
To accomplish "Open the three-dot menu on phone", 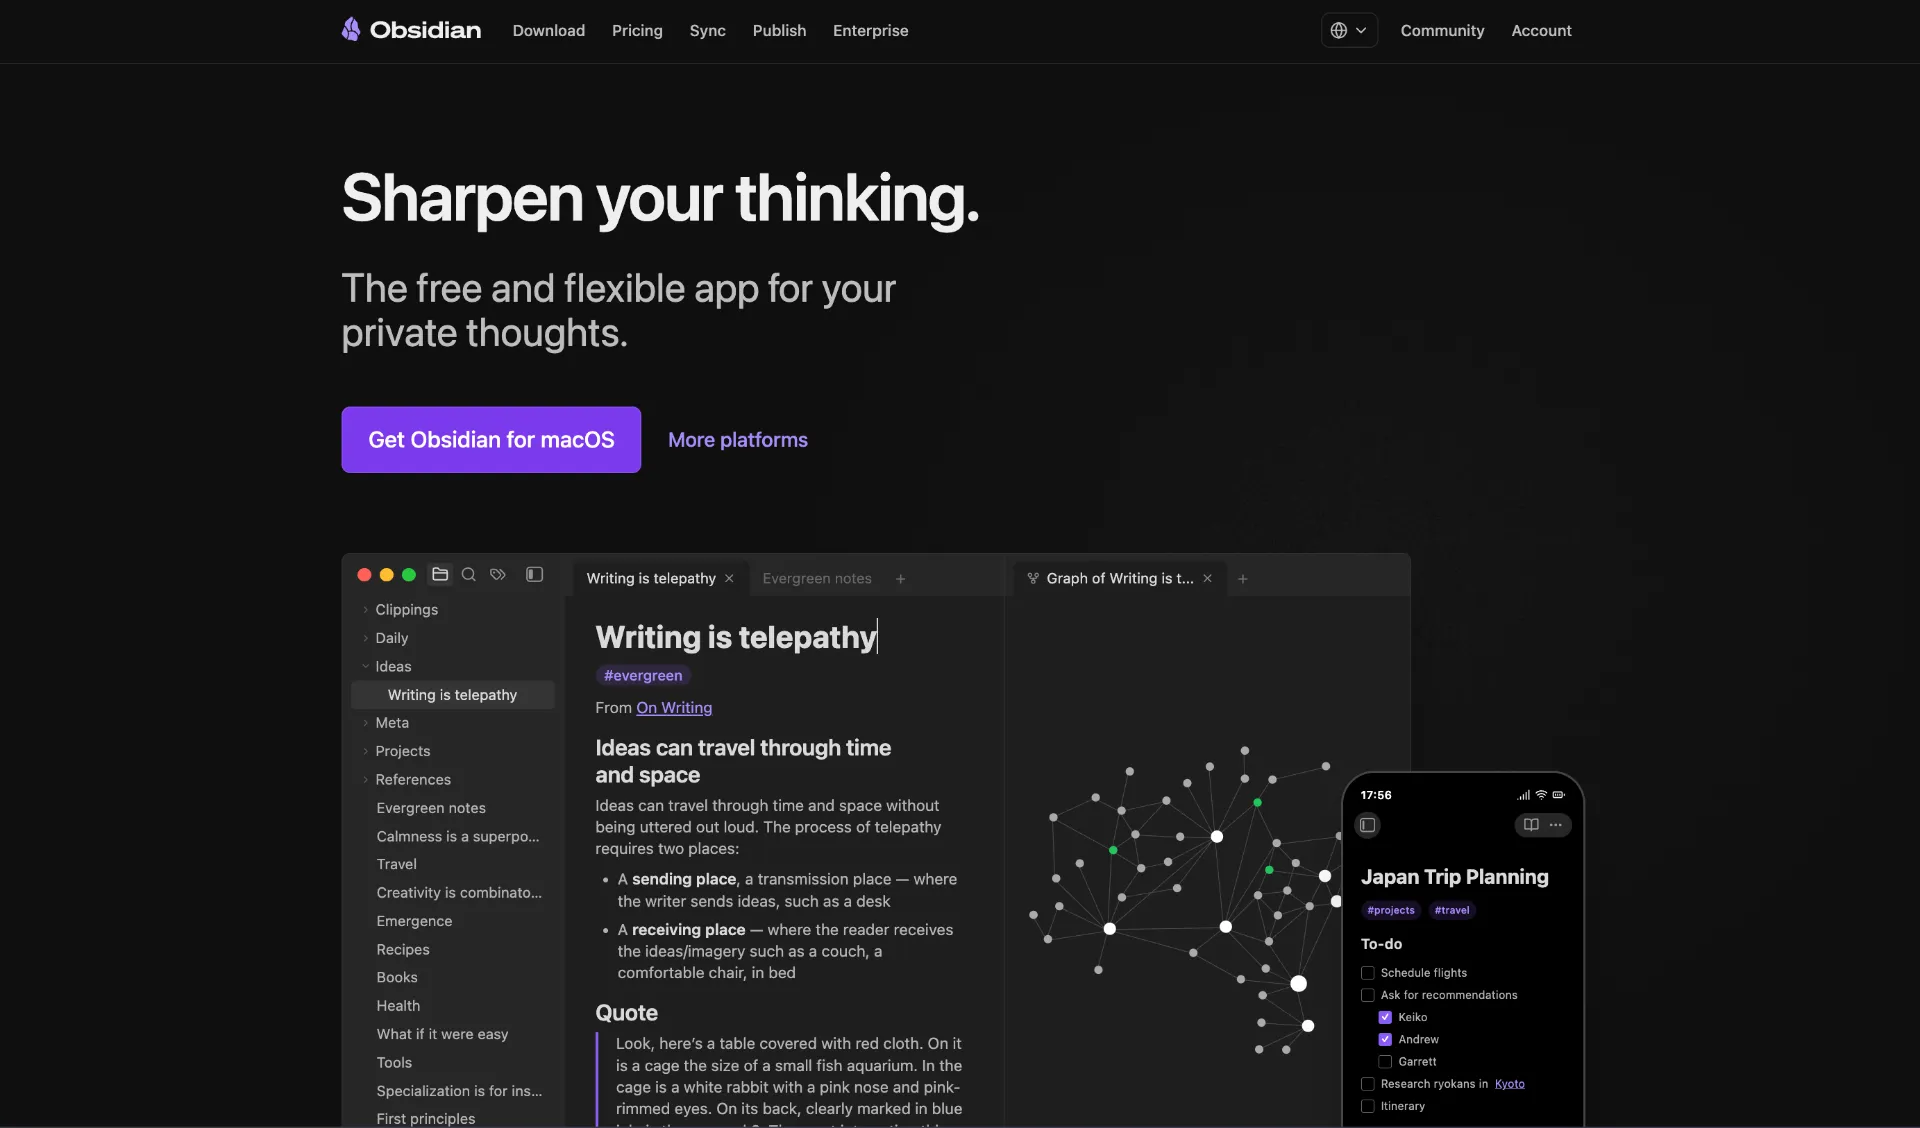I will [x=1556, y=825].
